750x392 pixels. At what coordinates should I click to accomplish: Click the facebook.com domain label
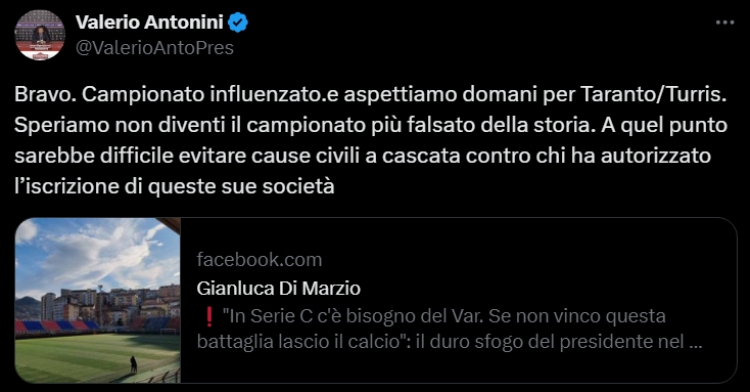tap(259, 260)
